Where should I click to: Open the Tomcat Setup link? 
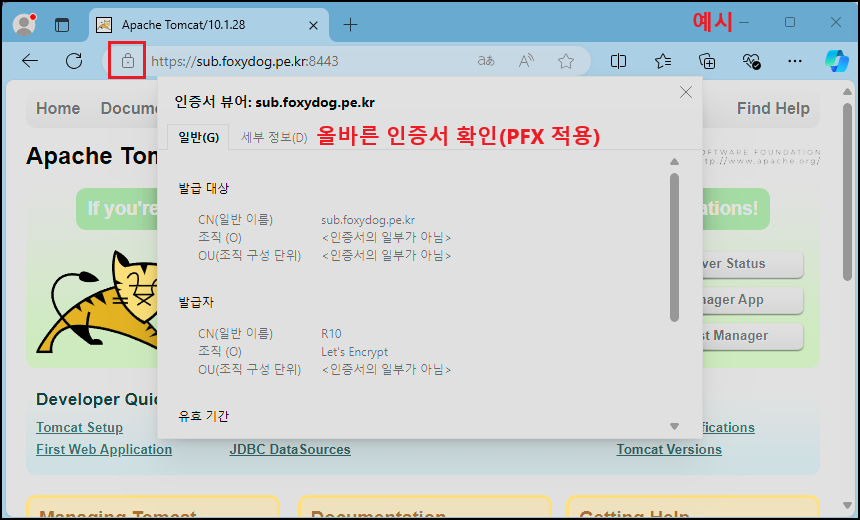click(80, 427)
